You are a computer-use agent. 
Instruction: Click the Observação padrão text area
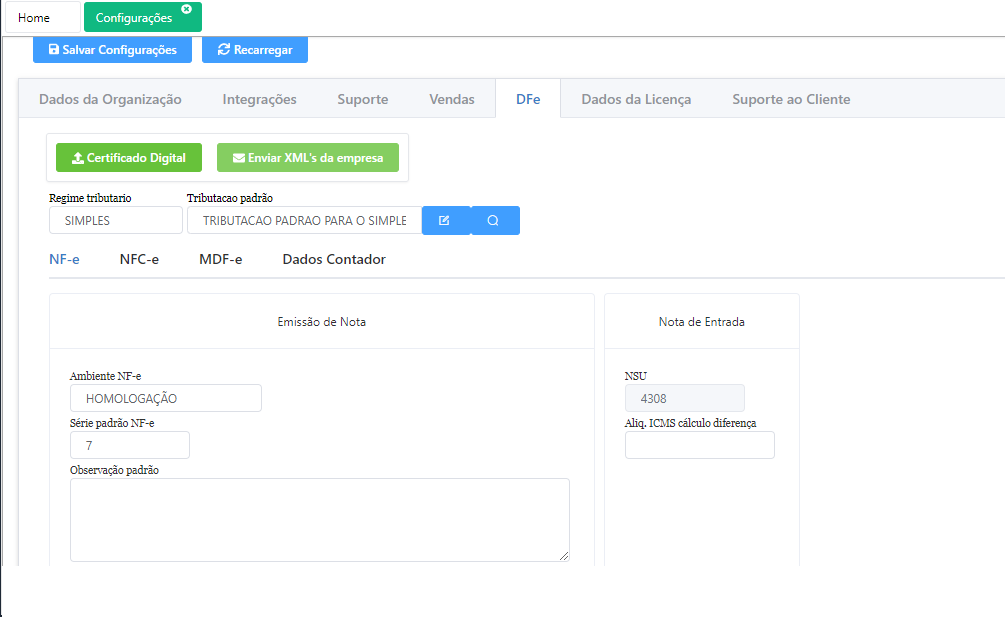click(319, 519)
